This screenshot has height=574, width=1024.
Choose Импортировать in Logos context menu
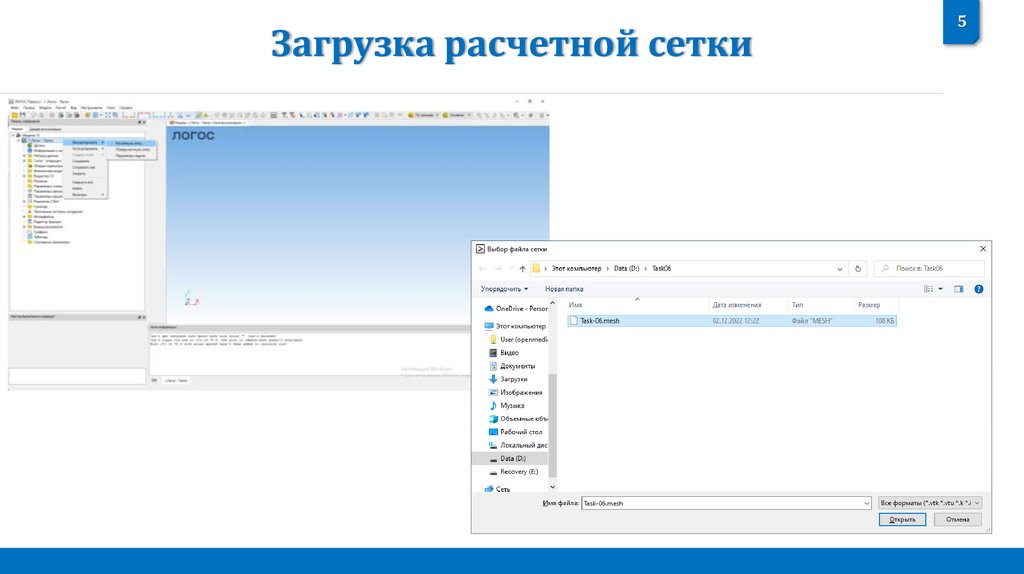pos(85,142)
